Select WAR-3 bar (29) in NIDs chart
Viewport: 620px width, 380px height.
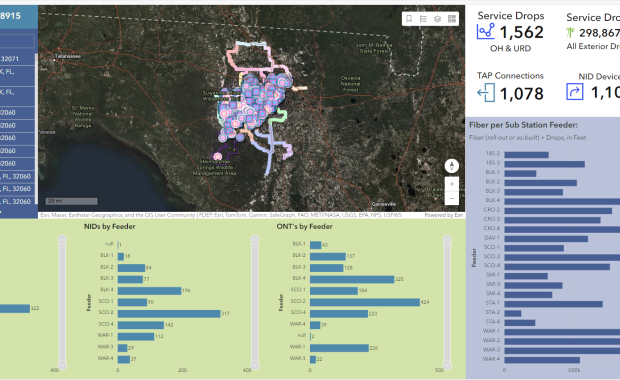123,348
